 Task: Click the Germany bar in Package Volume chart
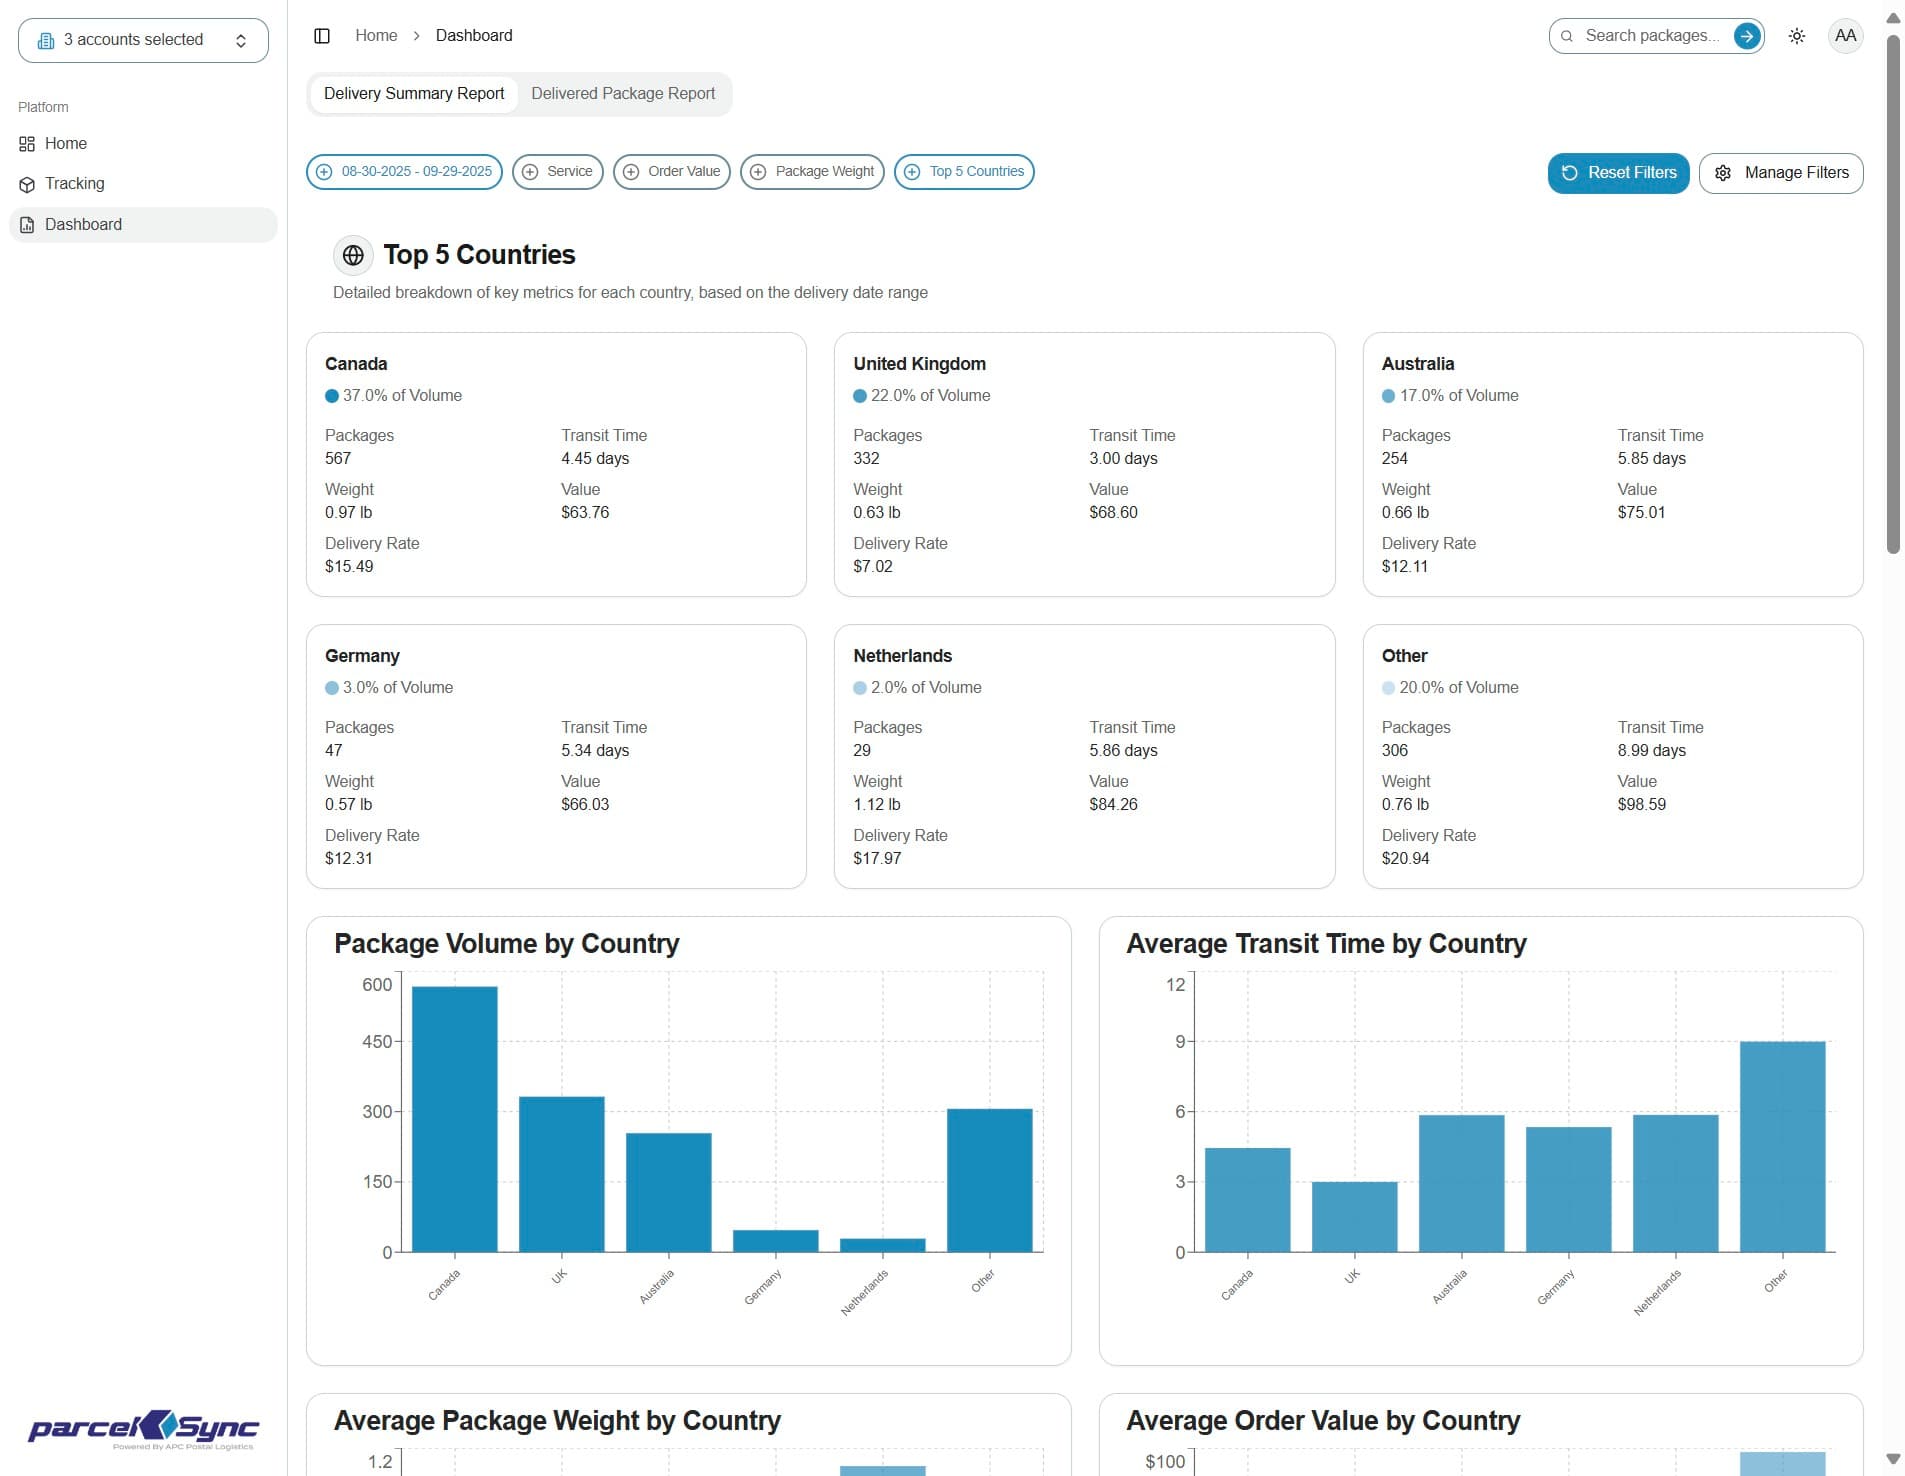(776, 1241)
